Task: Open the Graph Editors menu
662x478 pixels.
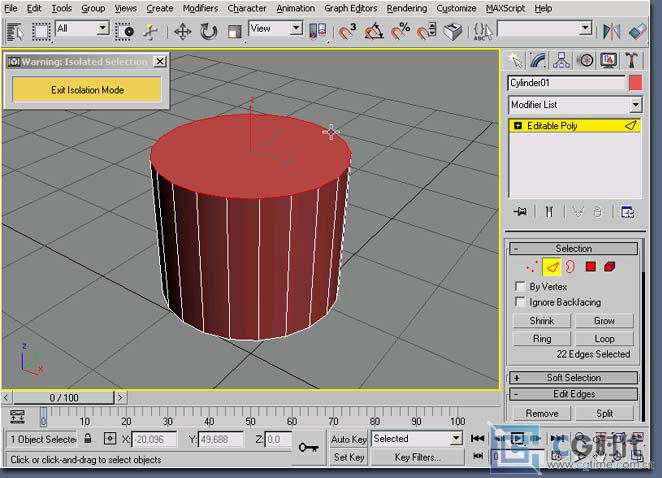Action: click(x=350, y=8)
